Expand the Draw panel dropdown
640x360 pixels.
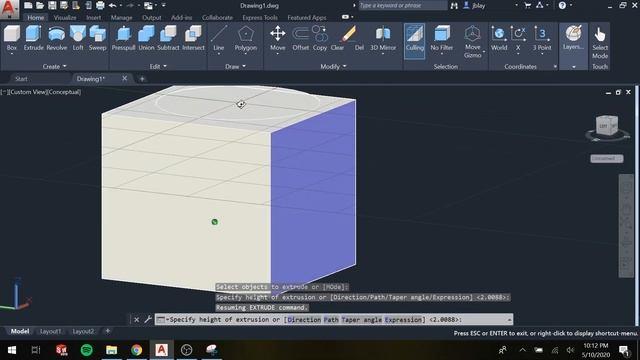pos(236,67)
